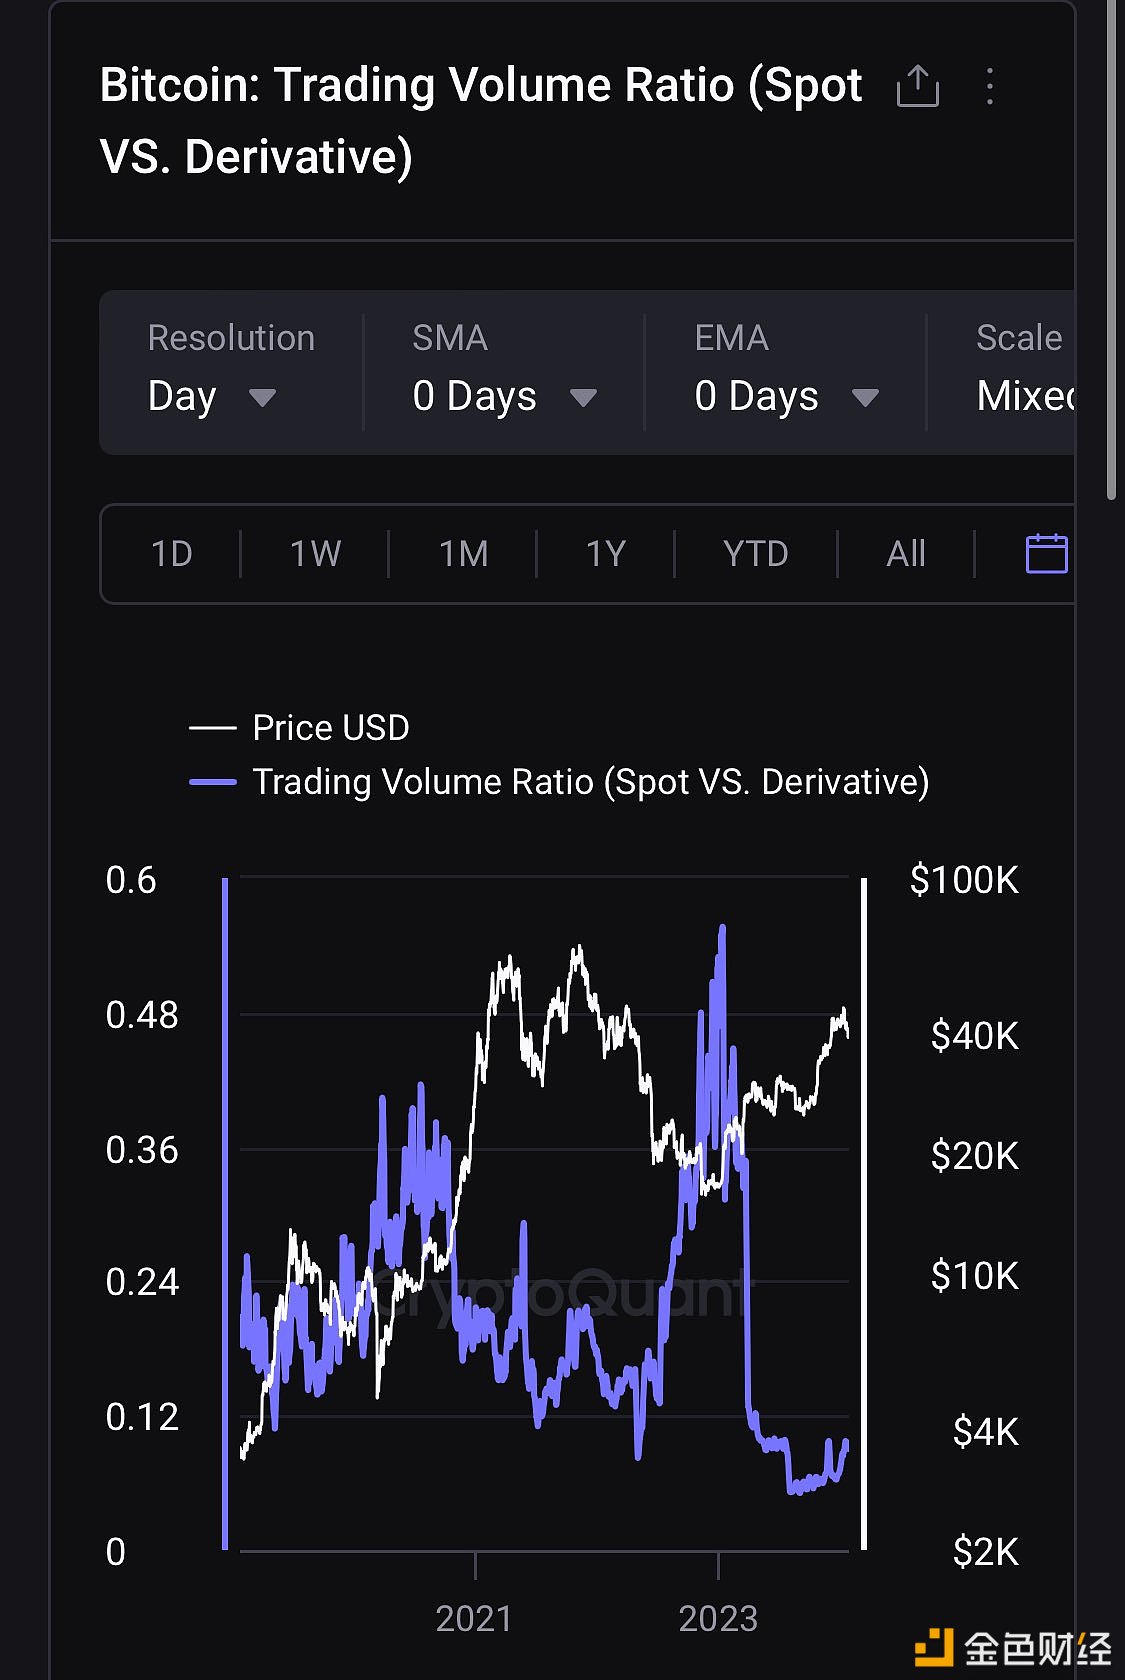Select the YTD time range
Image resolution: width=1125 pixels, height=1680 pixels.
756,553
